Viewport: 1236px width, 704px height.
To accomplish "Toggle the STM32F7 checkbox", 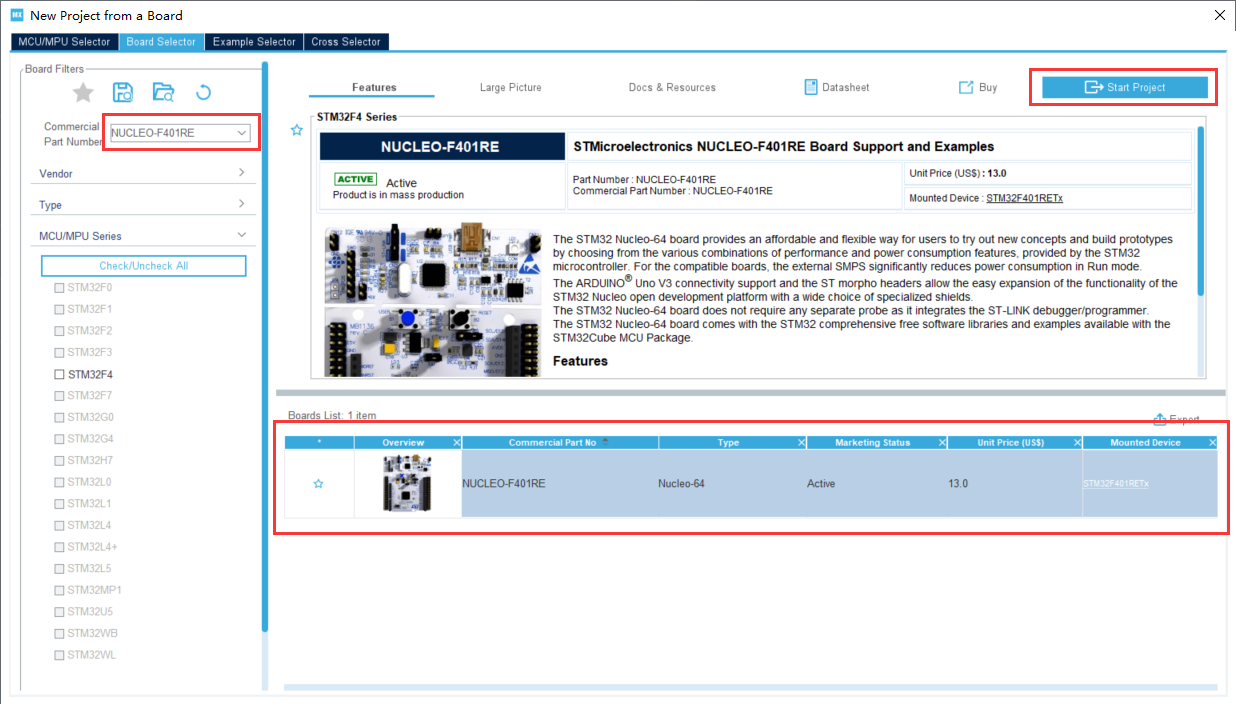I will 59,395.
